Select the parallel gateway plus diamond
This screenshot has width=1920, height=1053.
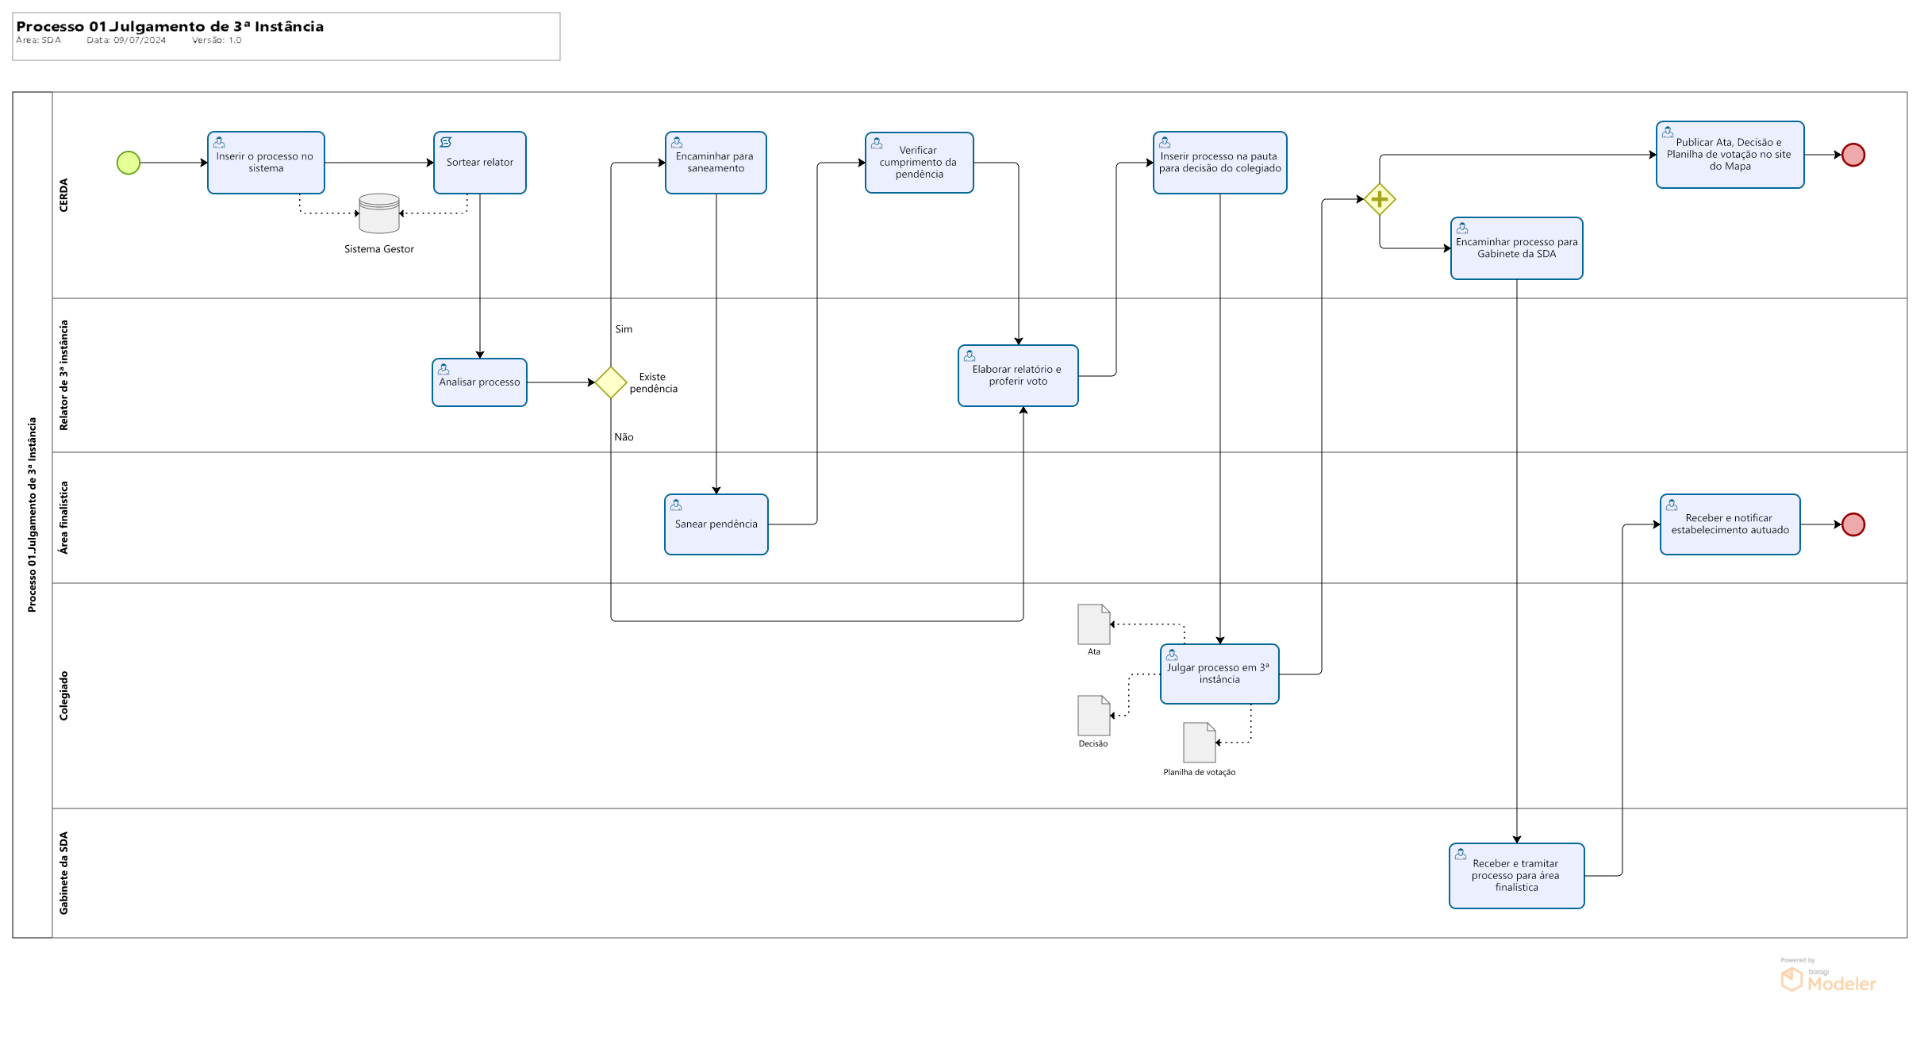1380,199
